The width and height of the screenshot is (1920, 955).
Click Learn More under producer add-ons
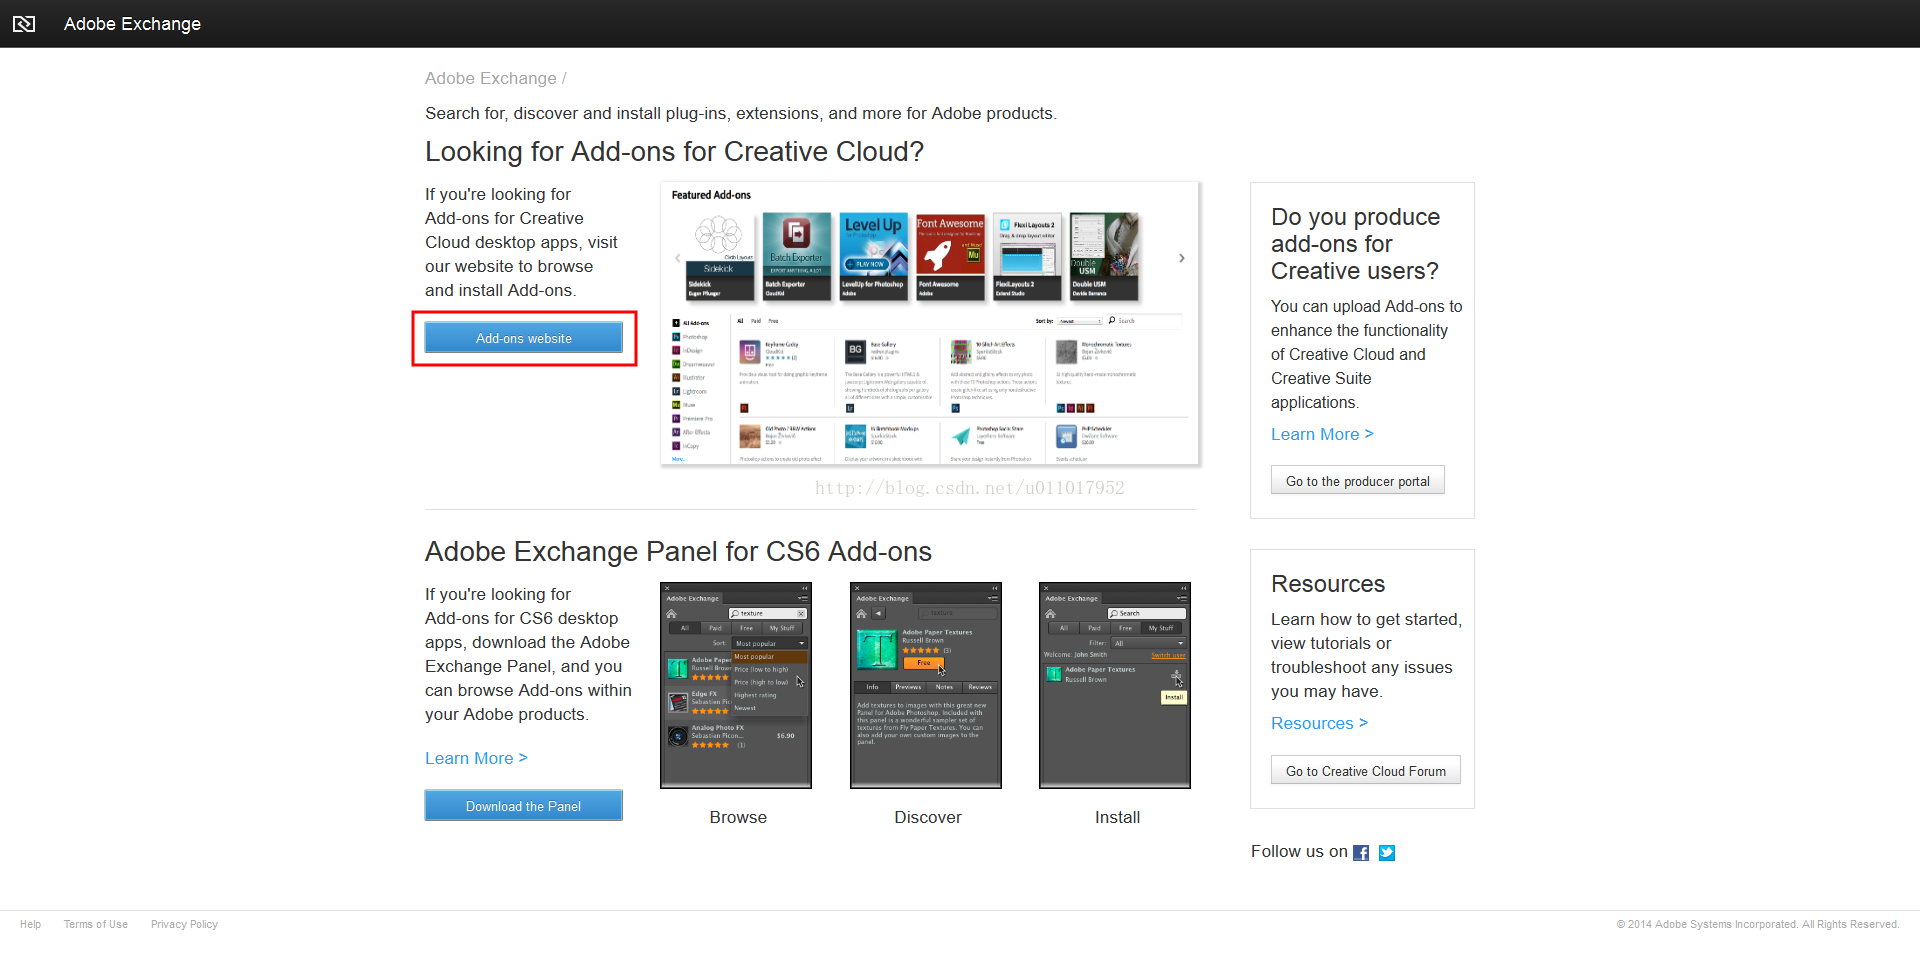pos(1322,434)
